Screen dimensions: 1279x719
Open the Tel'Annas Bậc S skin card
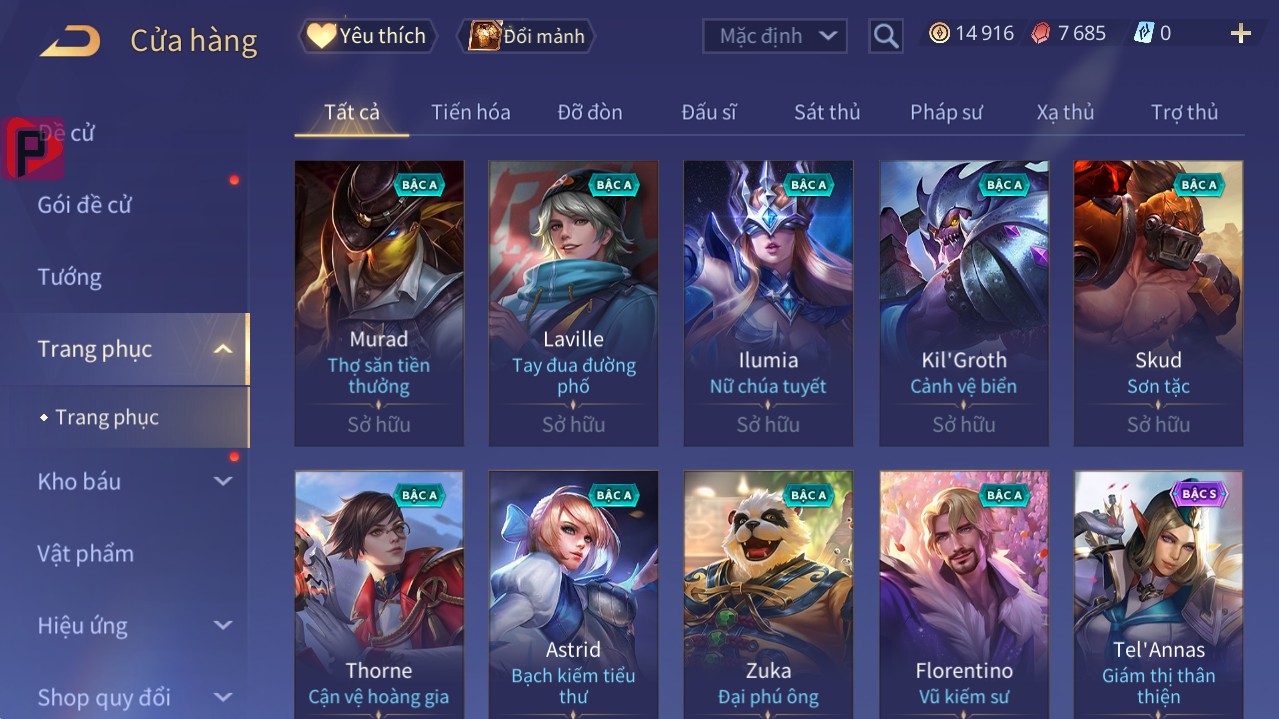pyautogui.click(x=1158, y=595)
